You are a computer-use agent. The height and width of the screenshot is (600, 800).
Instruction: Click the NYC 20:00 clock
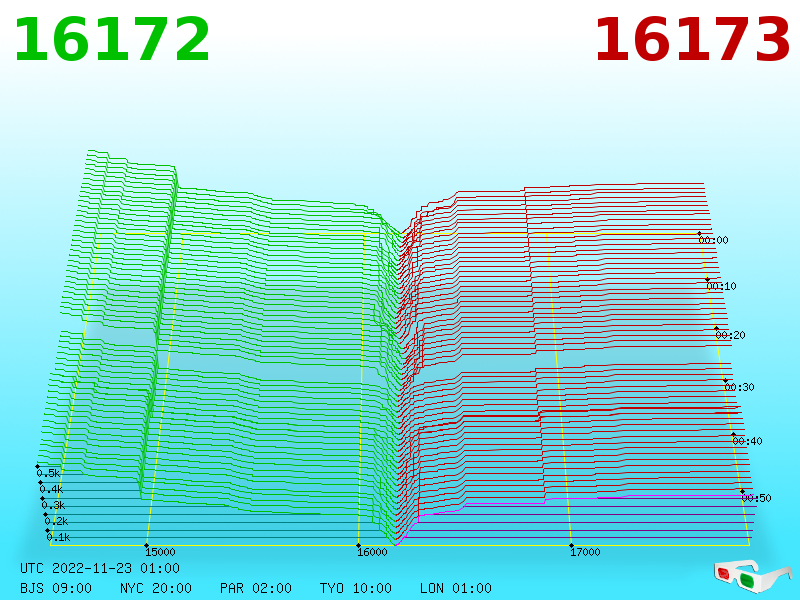pos(156,588)
